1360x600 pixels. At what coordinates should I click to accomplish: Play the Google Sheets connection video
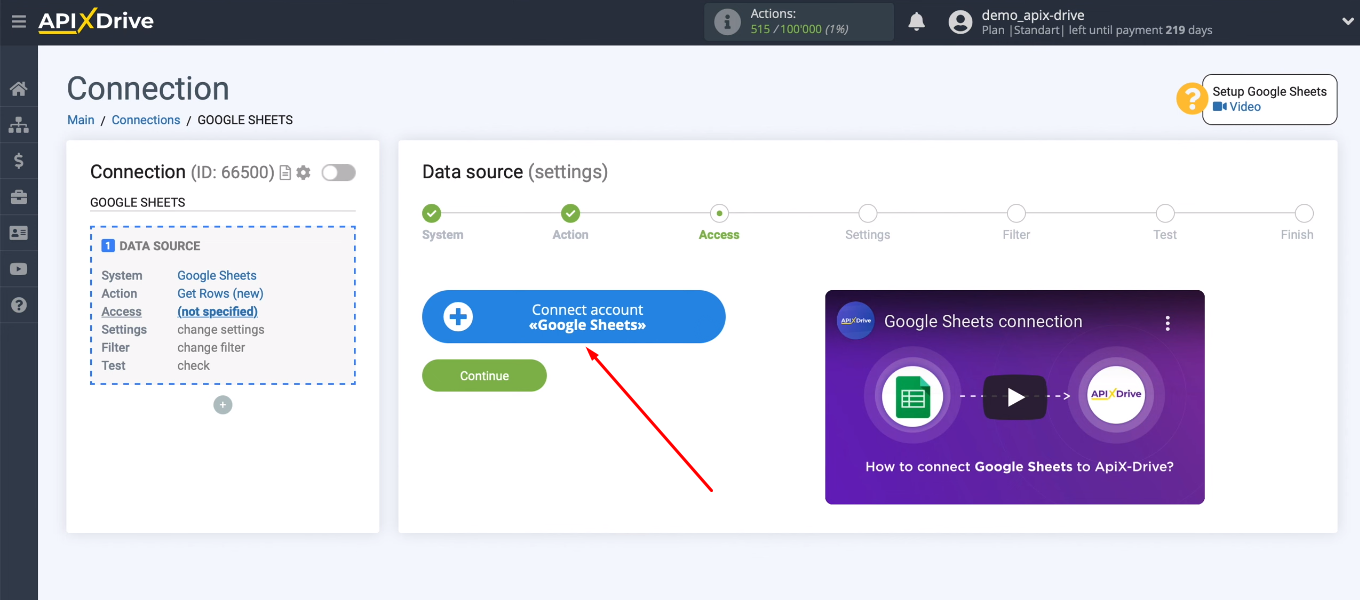(1015, 397)
